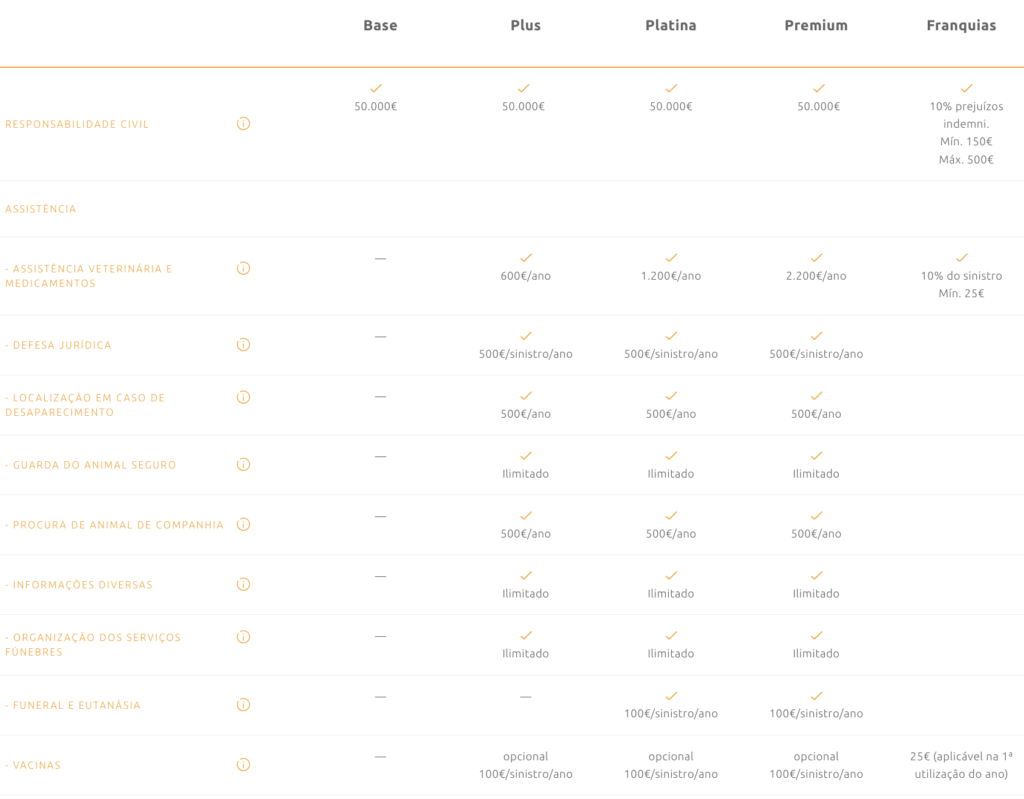Select the Plus plan column header
The image size is (1024, 799).
click(x=525, y=26)
